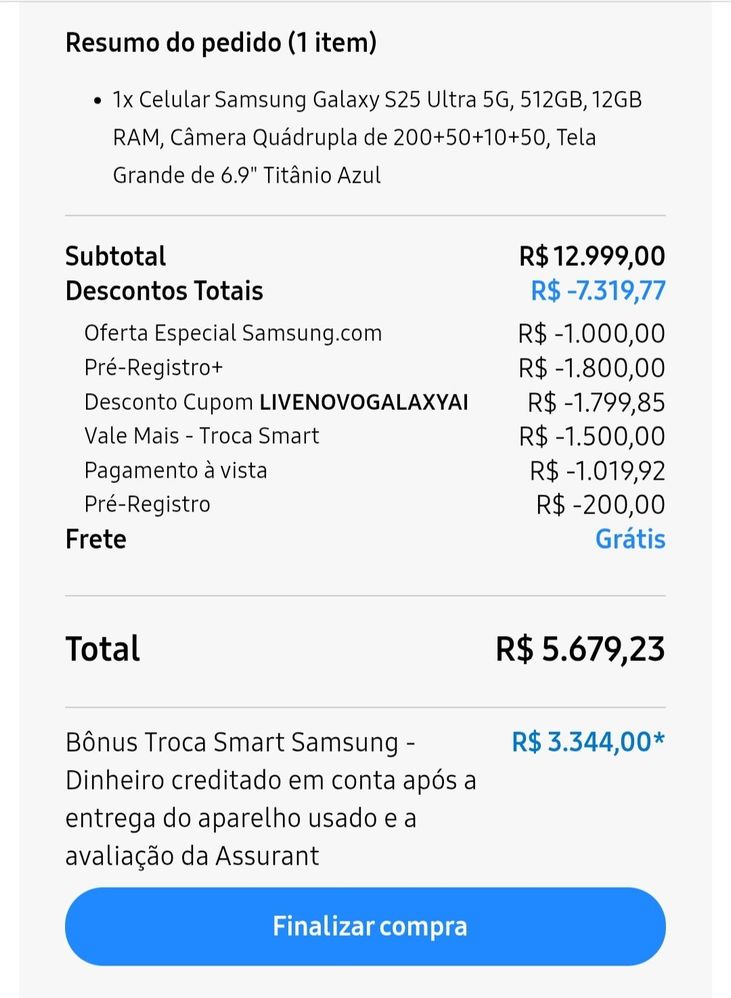The image size is (731, 998).
Task: Click the Descontos Totais label
Action: click(x=164, y=291)
